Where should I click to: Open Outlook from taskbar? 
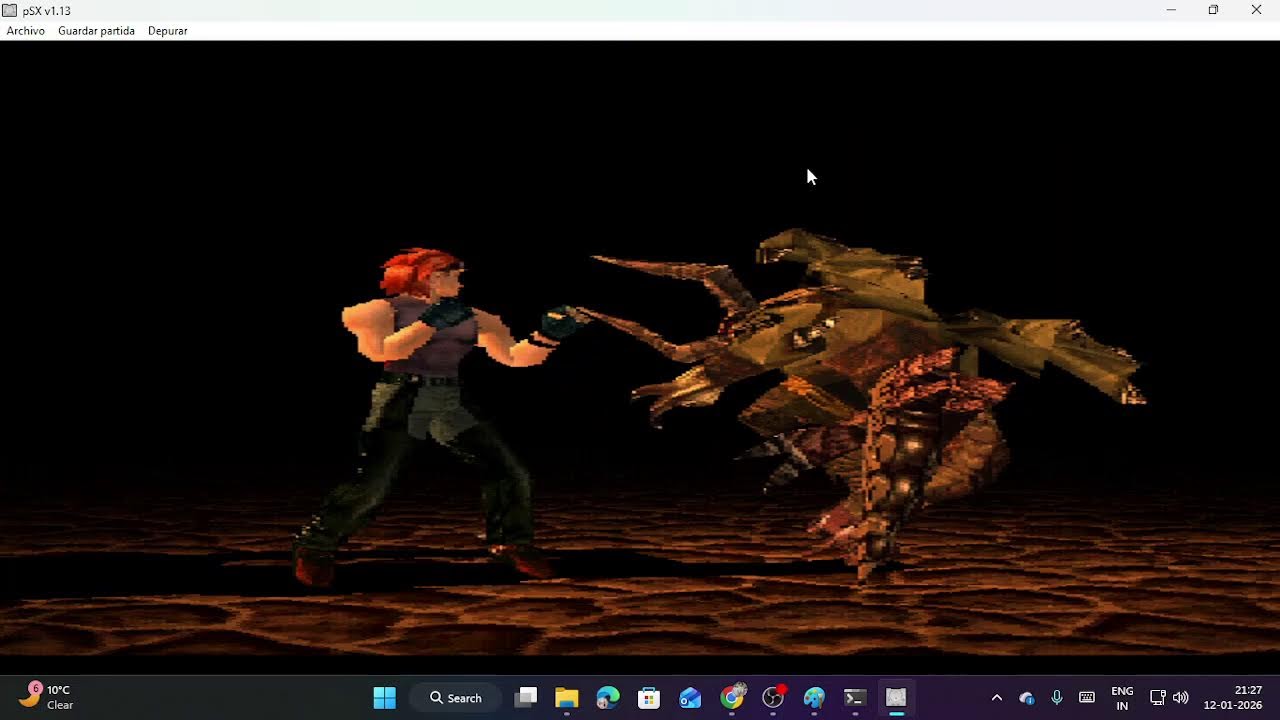click(690, 698)
